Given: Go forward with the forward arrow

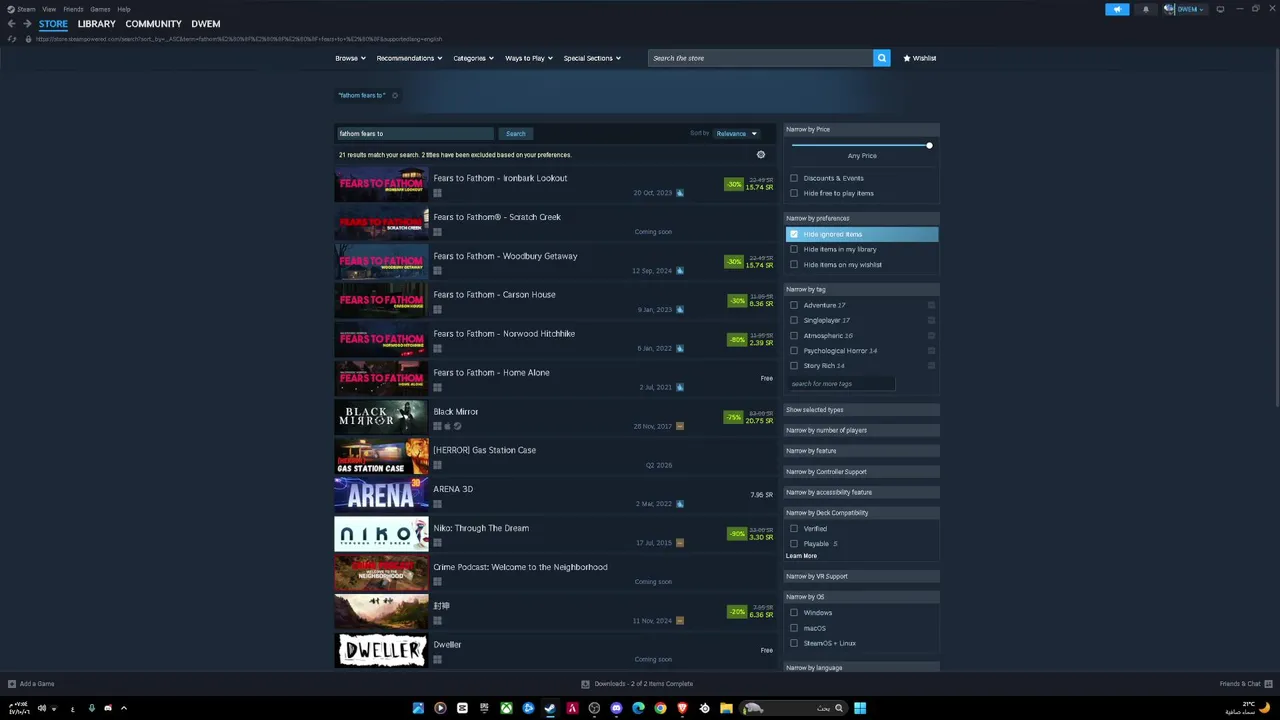Looking at the screenshot, I should [28, 24].
